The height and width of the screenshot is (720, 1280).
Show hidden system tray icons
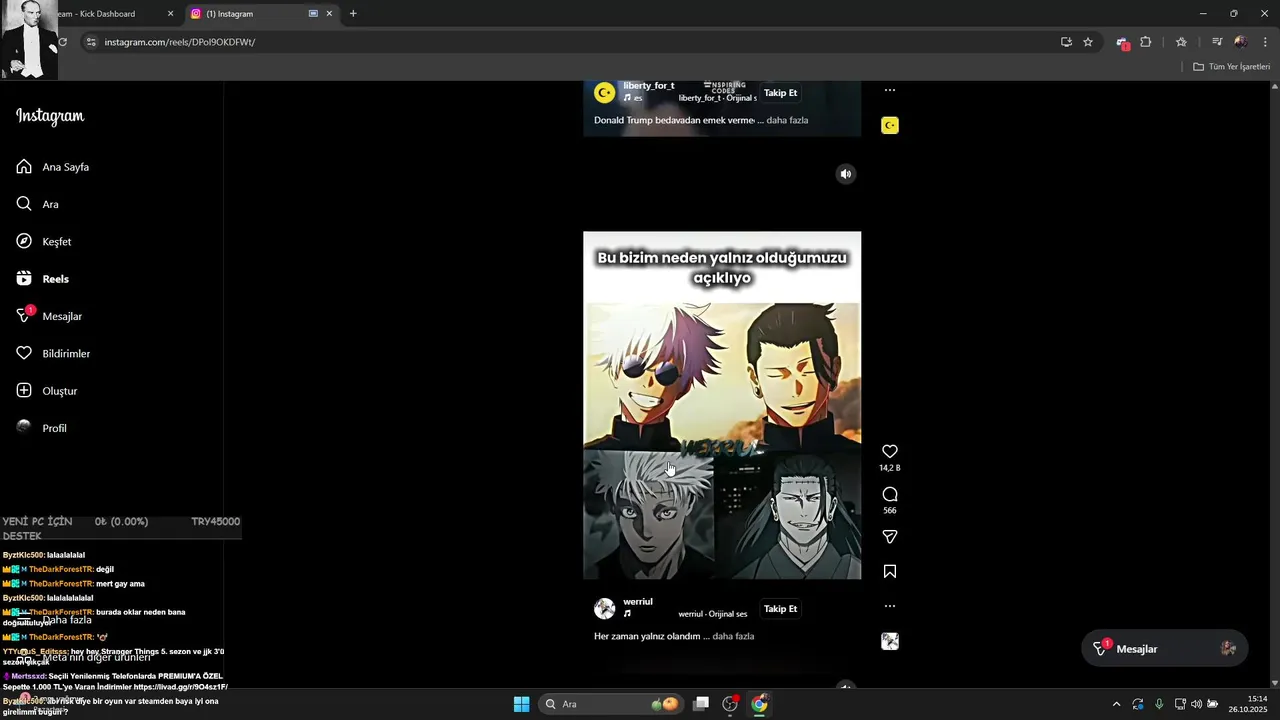pos(1116,704)
